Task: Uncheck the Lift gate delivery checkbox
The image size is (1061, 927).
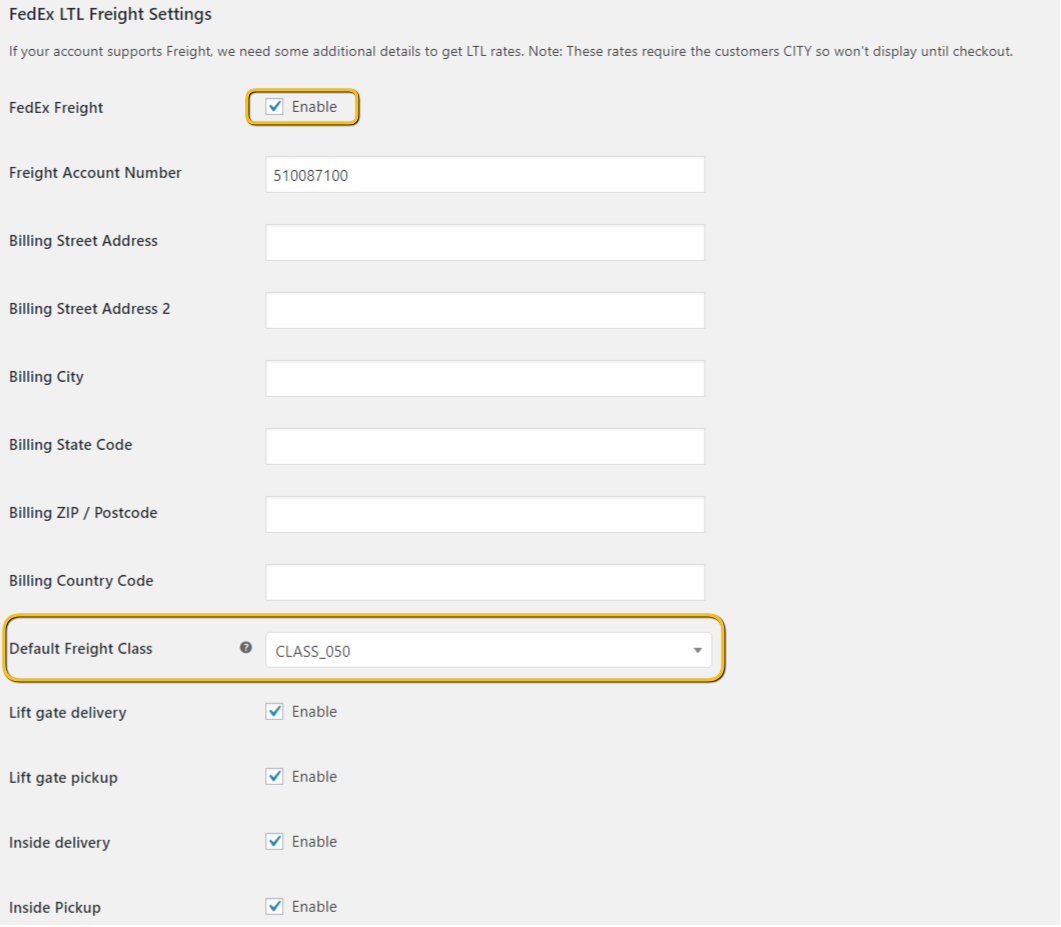Action: 274,712
